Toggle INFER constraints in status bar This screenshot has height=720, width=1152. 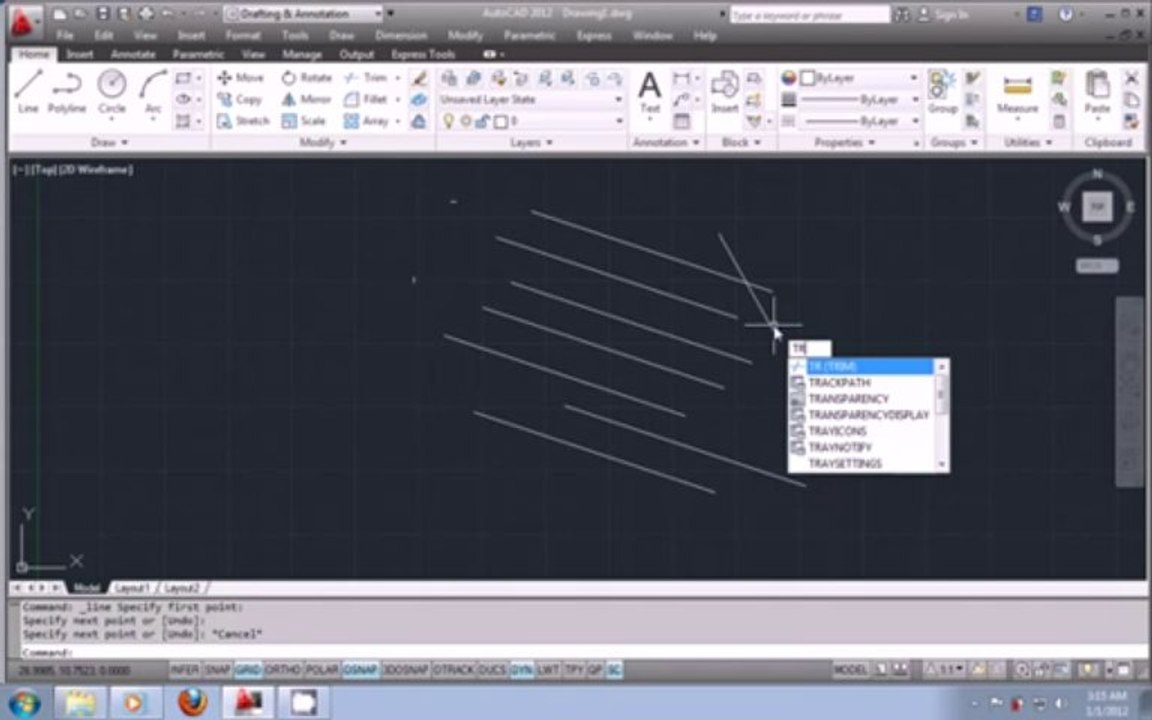coord(184,670)
